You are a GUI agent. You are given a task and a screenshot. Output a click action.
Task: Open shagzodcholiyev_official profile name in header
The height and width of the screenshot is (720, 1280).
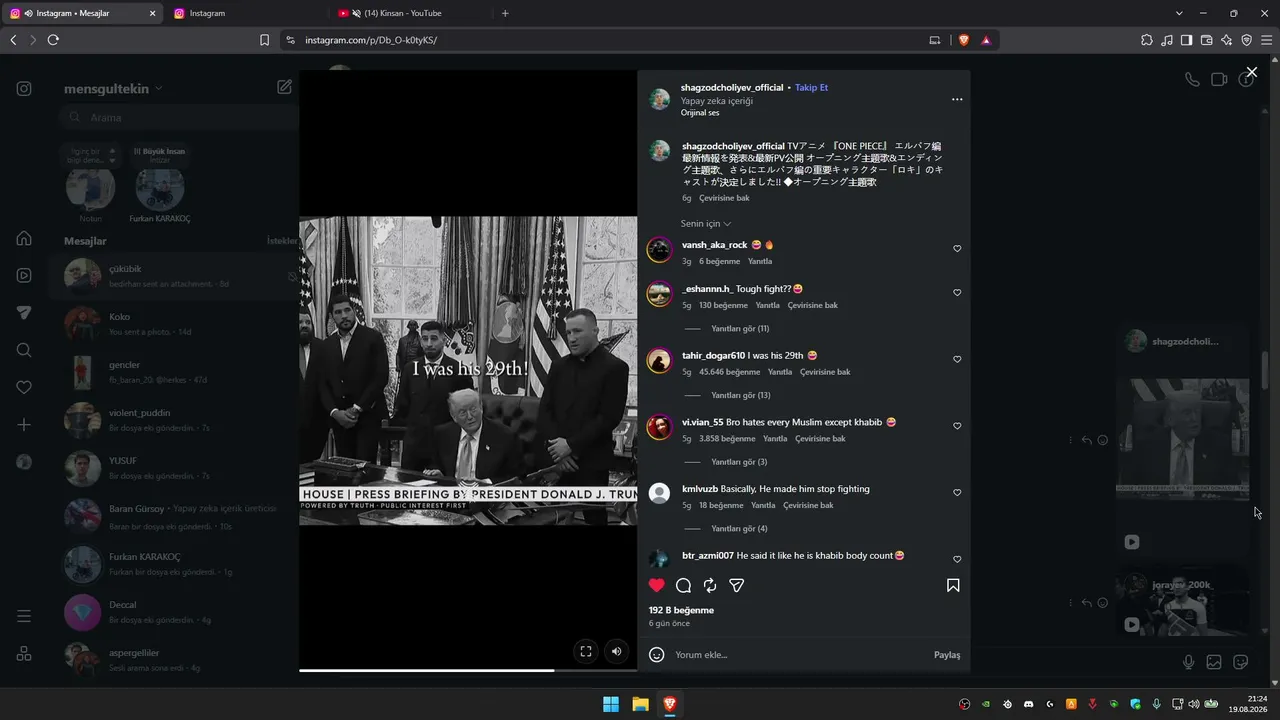coord(732,88)
